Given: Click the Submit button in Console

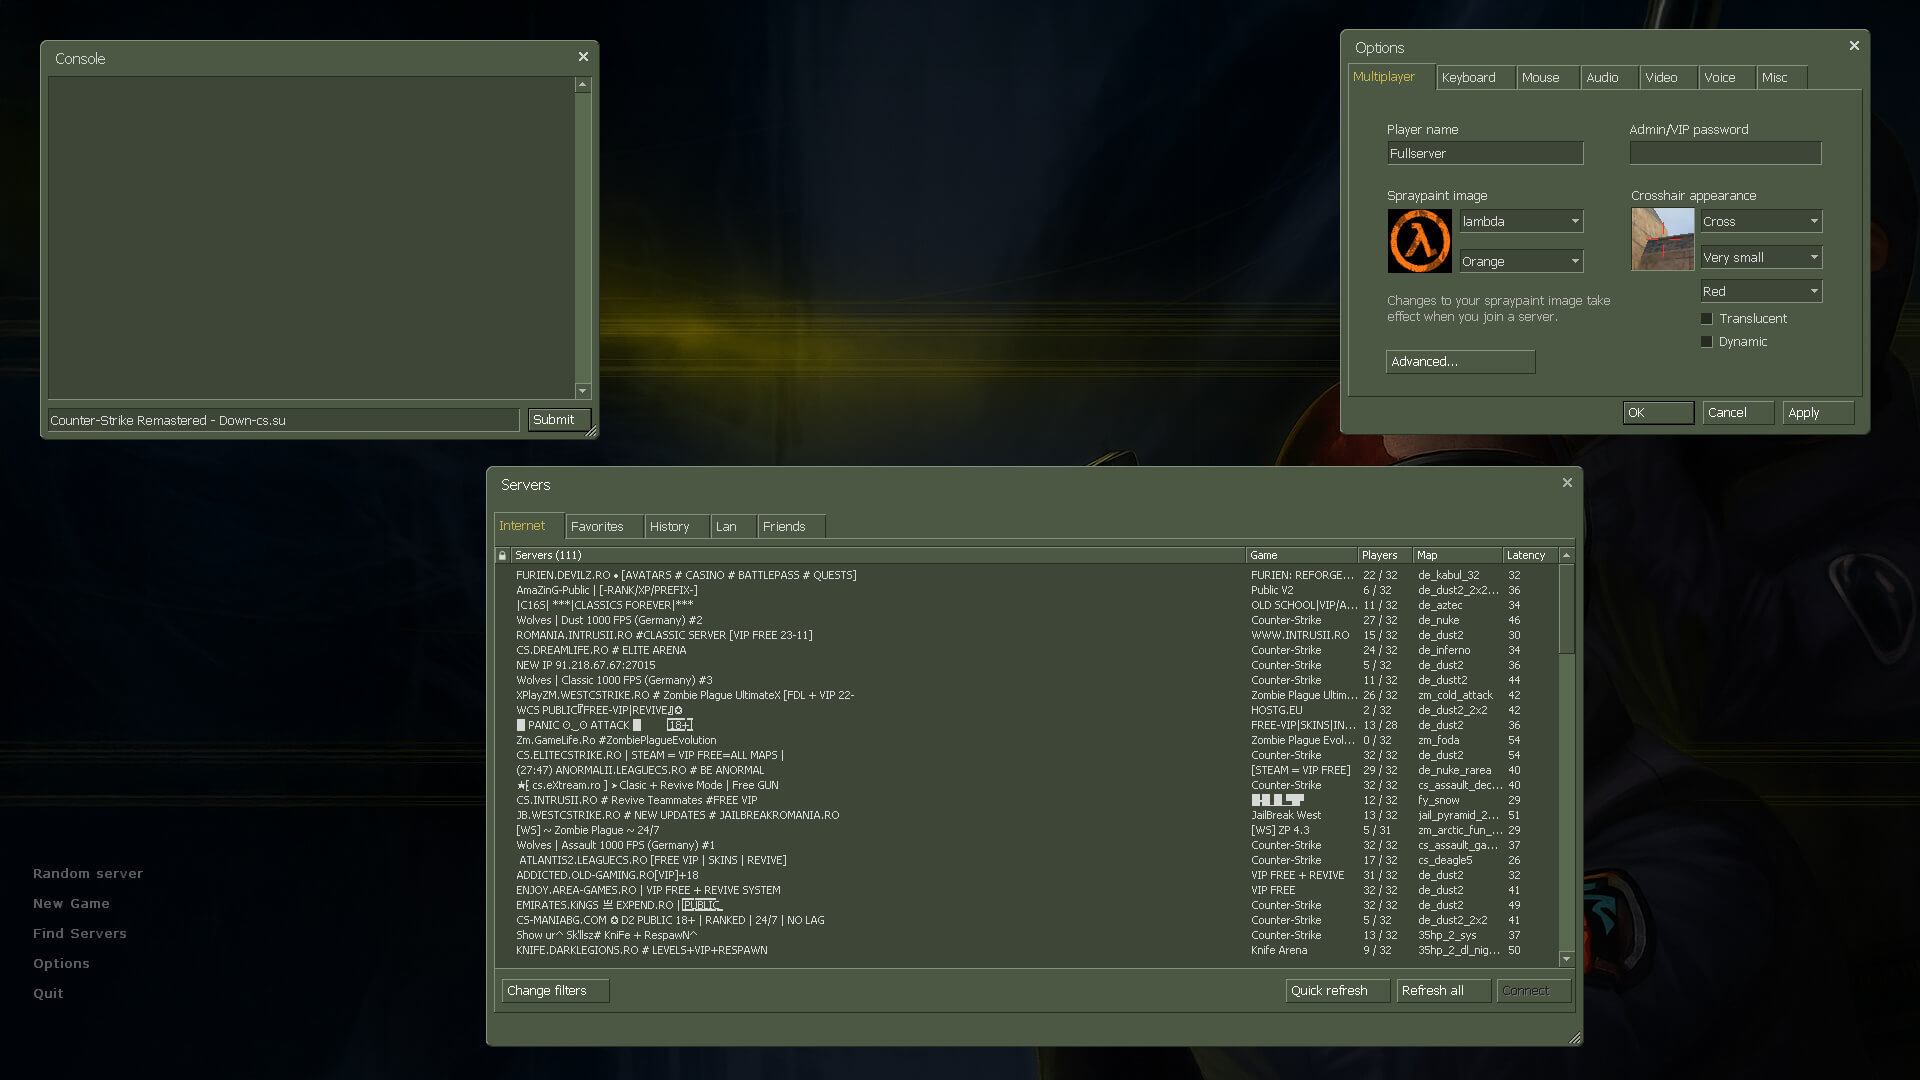Looking at the screenshot, I should tap(559, 420).
